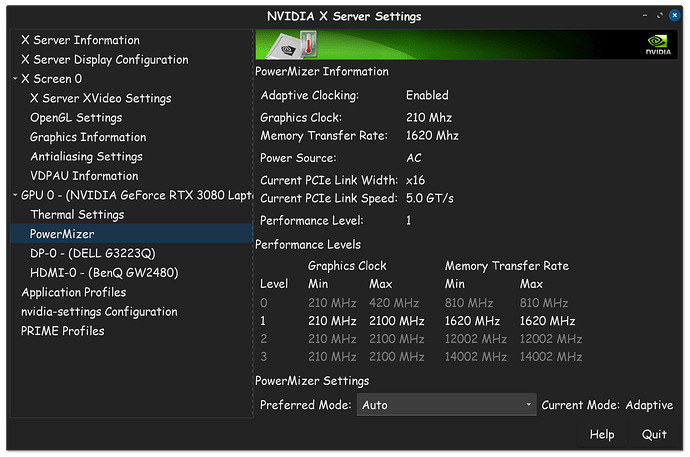Go to OpenGL Settings
This screenshot has width=690, height=457.
[x=76, y=117]
